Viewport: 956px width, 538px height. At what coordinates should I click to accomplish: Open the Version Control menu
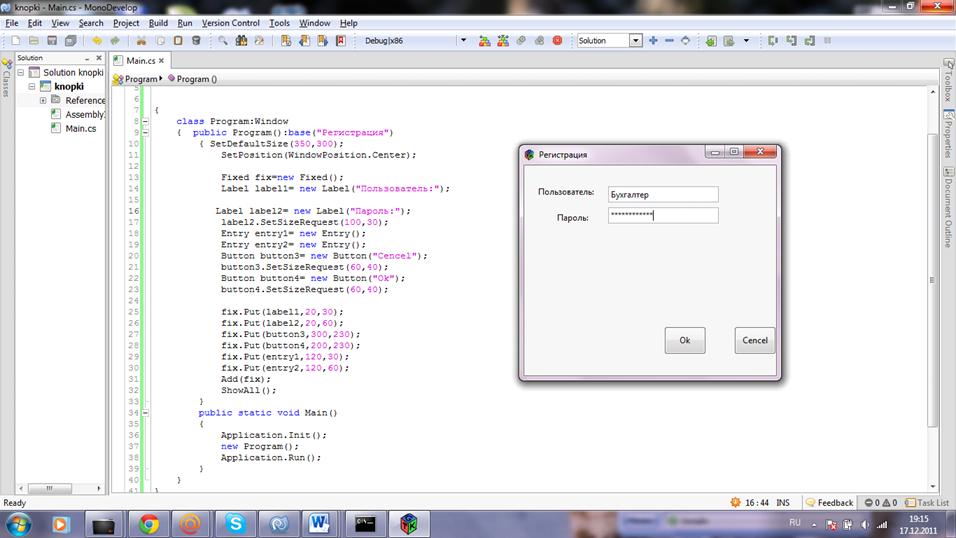(x=231, y=22)
